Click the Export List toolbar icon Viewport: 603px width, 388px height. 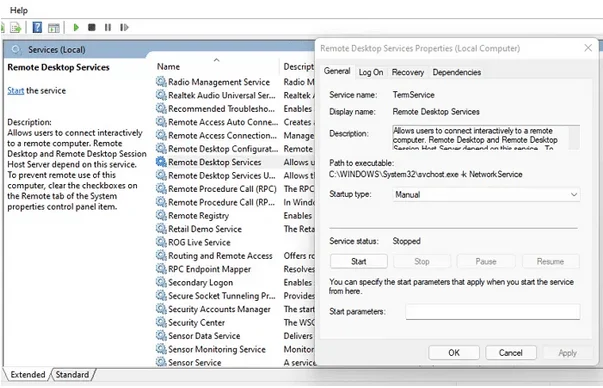click(15, 28)
